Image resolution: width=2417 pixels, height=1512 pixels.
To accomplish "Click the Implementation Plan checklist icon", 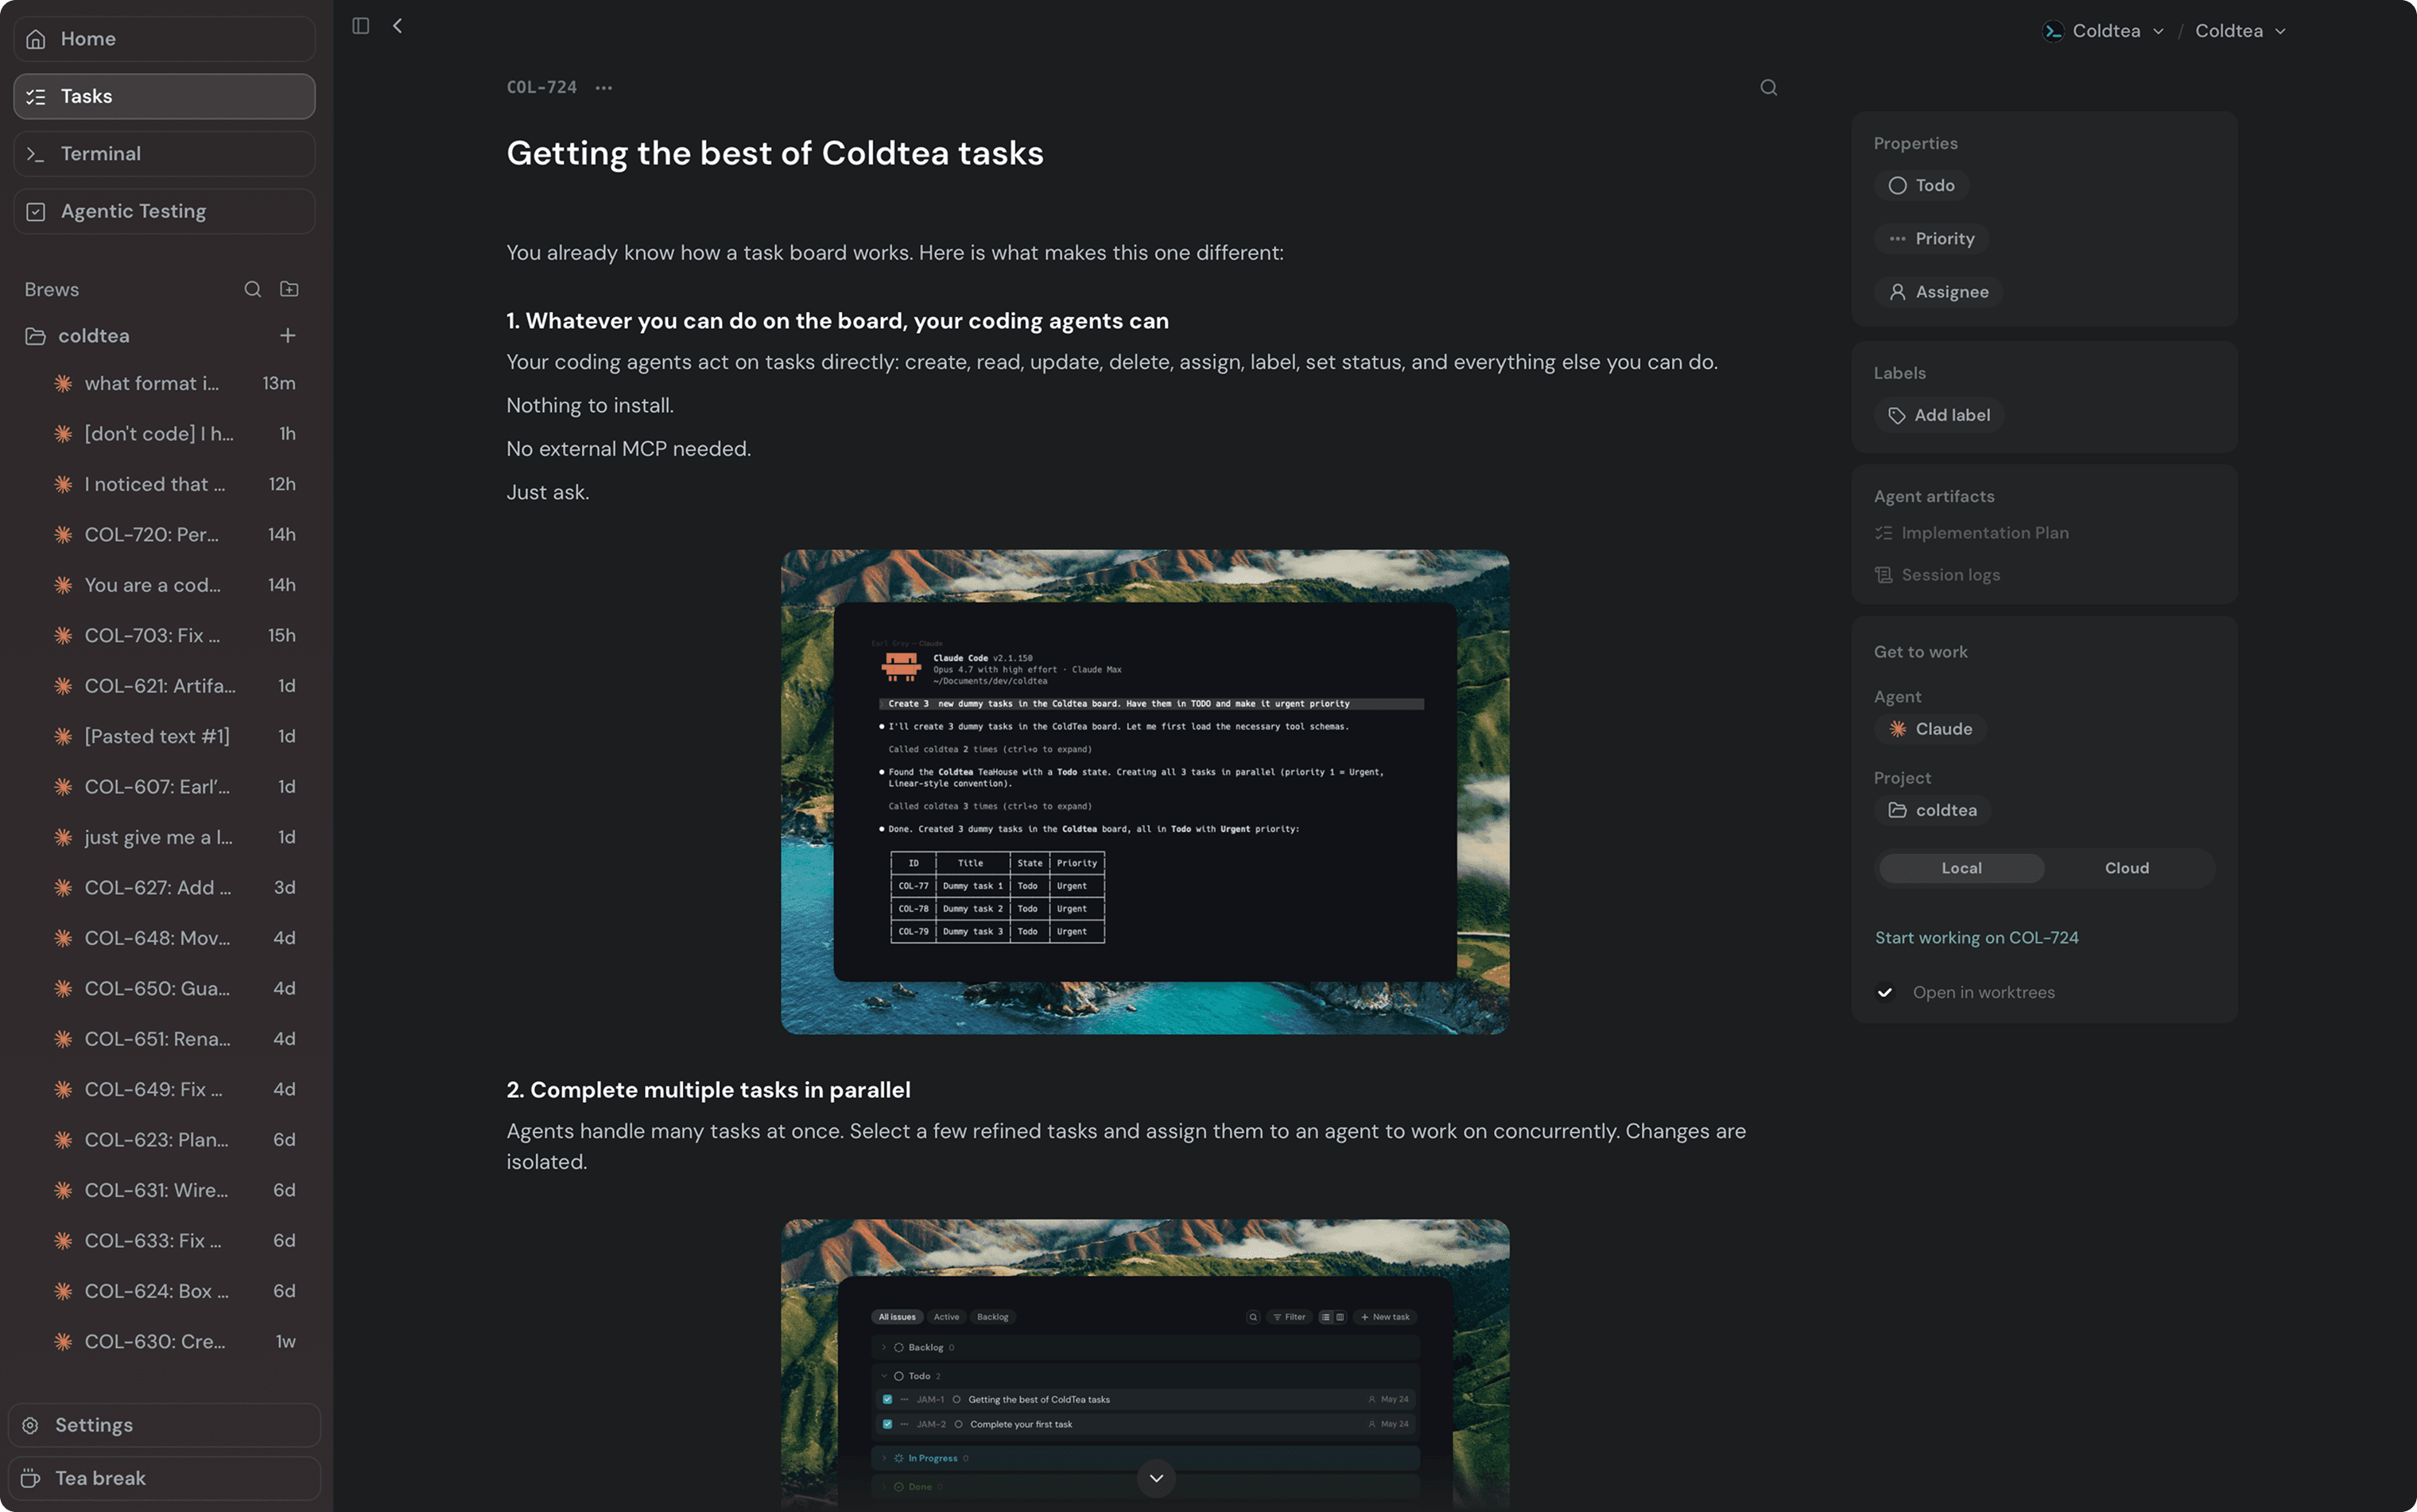I will click(x=1883, y=533).
